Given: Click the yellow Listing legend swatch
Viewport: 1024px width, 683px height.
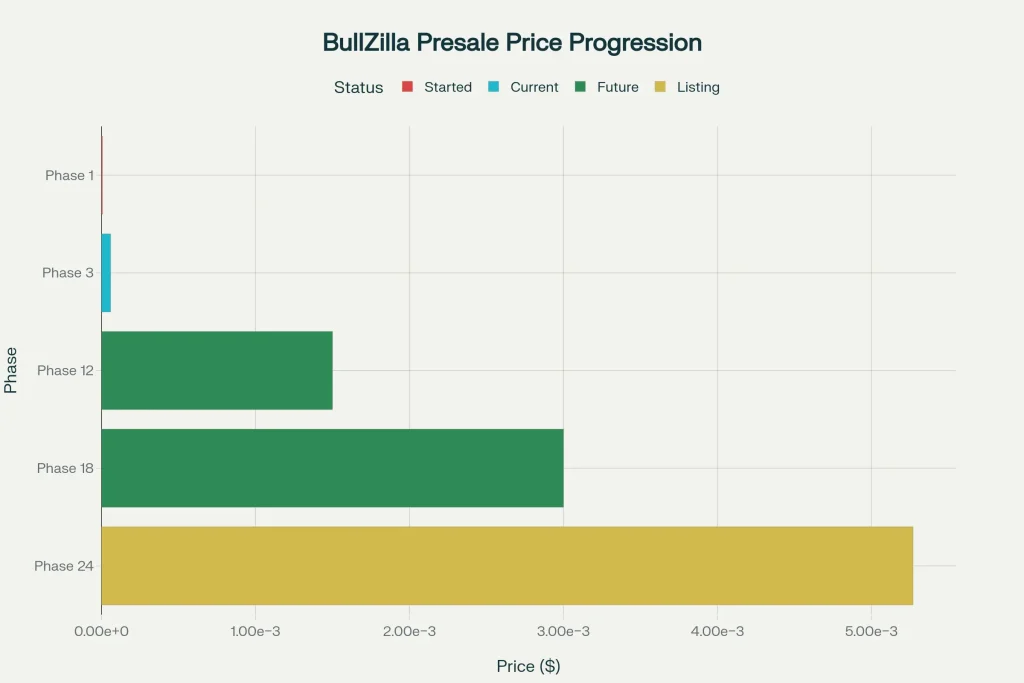Looking at the screenshot, I should click(x=660, y=87).
